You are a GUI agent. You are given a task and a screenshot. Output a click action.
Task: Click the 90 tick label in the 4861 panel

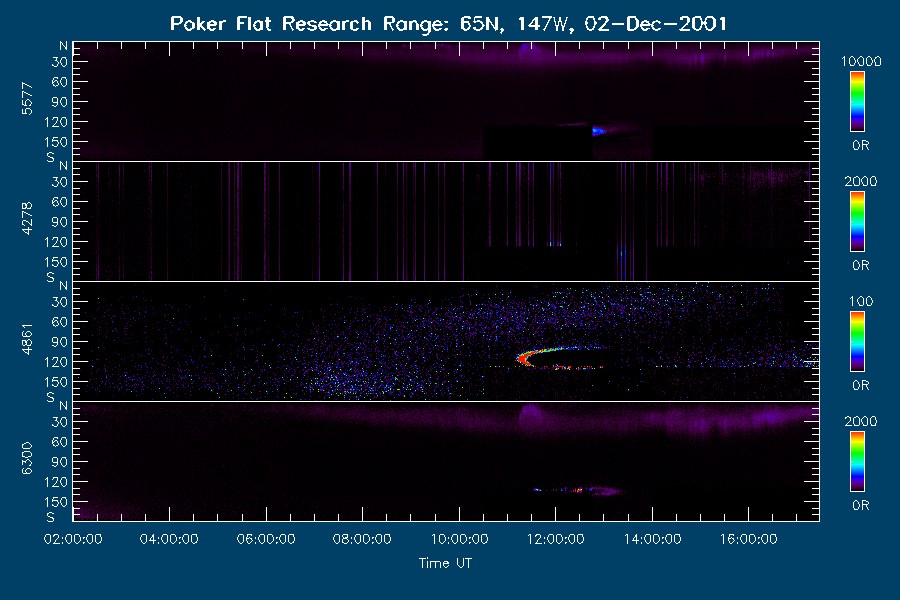point(60,342)
